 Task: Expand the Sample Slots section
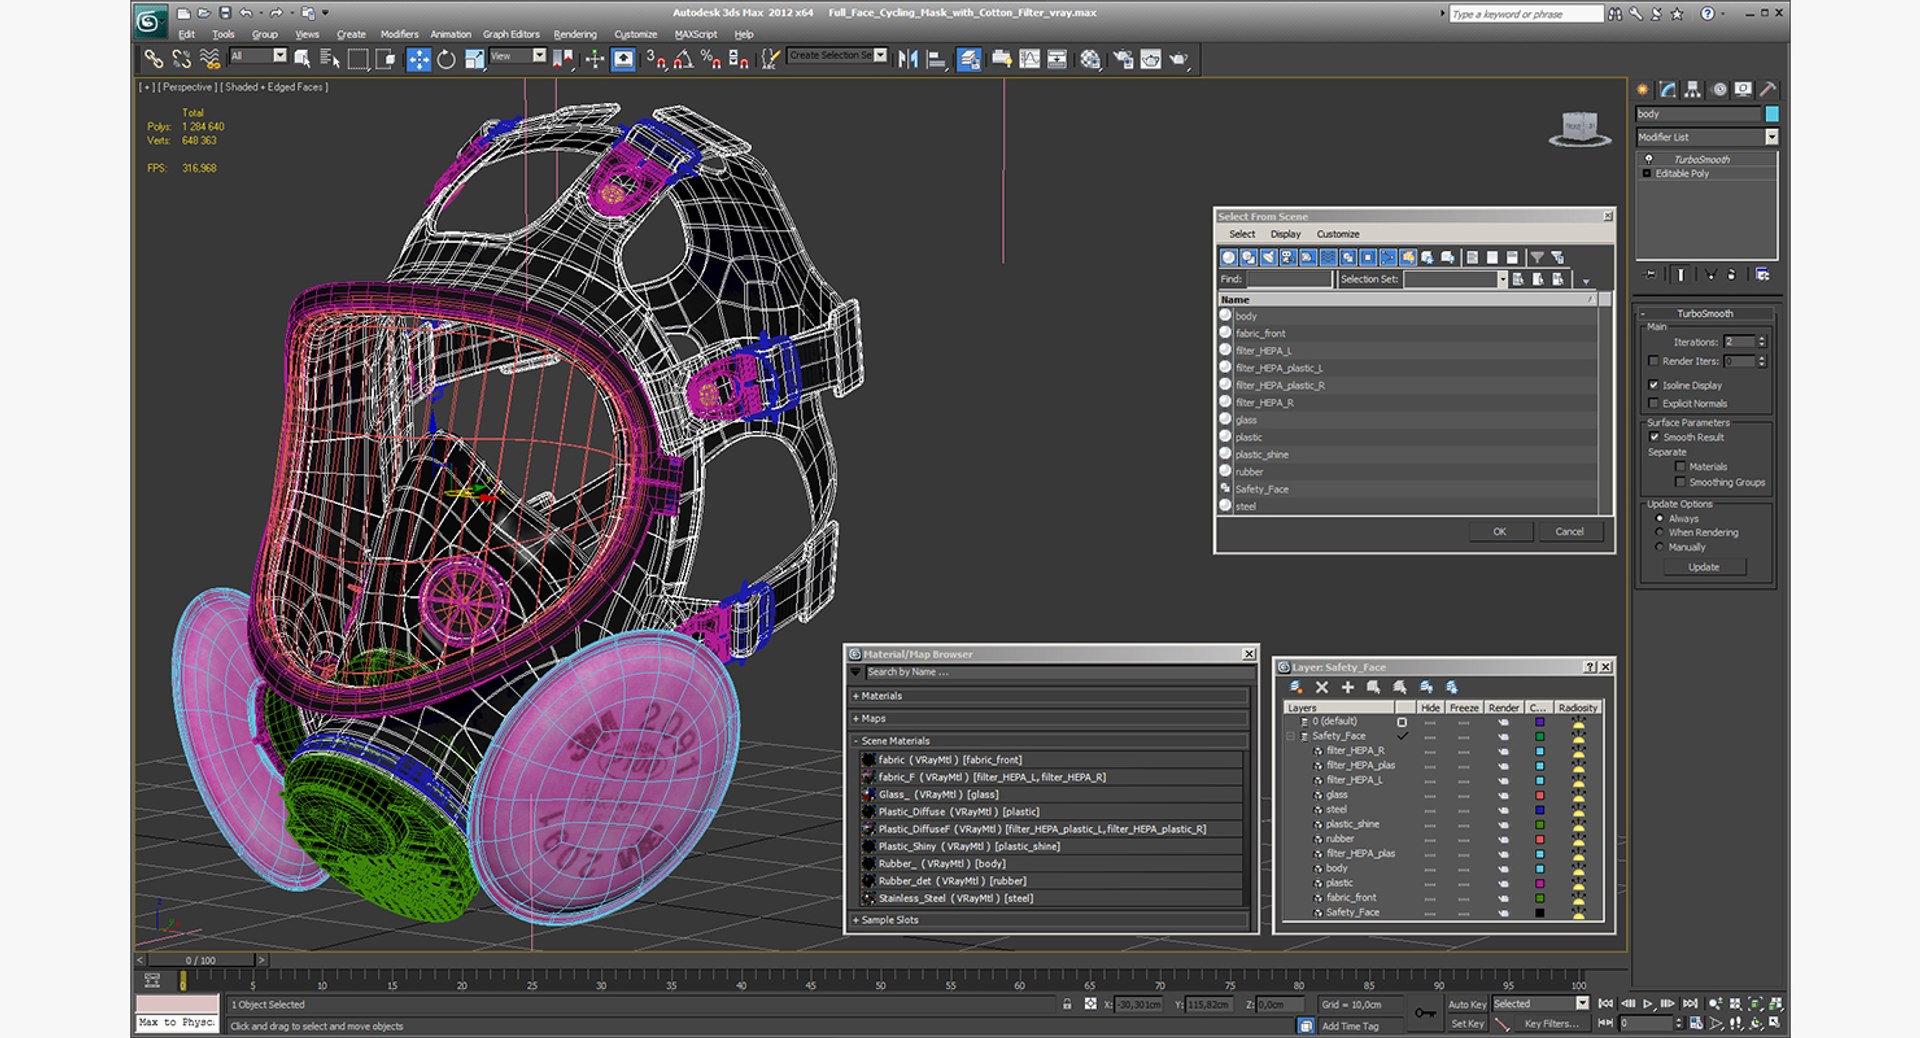coord(889,920)
